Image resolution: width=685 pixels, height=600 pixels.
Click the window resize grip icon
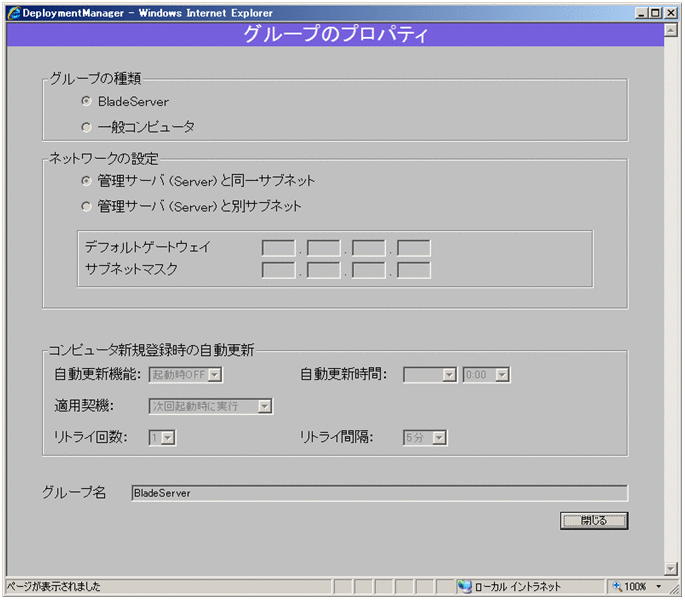pyautogui.click(x=675, y=589)
